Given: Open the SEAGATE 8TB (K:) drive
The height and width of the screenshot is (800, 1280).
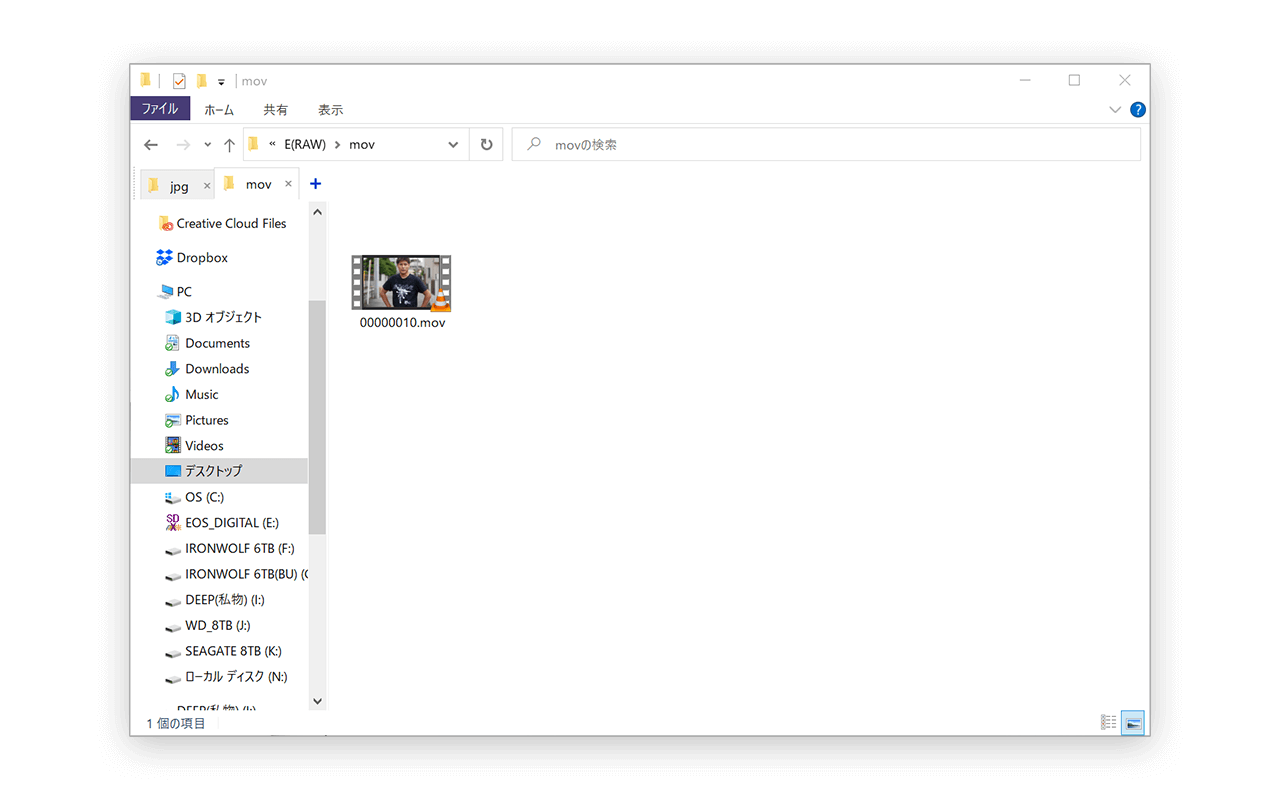Looking at the screenshot, I should pos(233,651).
